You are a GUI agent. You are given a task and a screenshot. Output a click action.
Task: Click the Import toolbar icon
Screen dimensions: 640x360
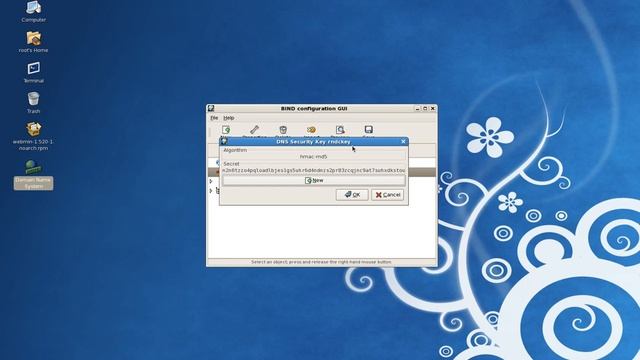point(311,130)
